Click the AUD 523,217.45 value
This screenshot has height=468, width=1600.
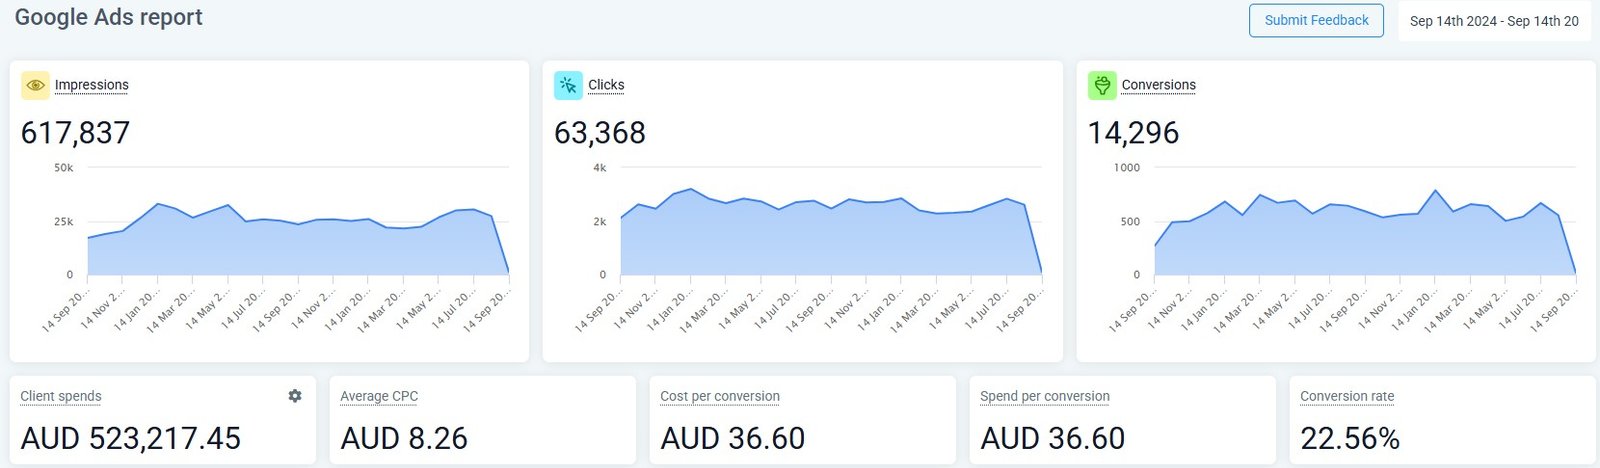(x=131, y=438)
